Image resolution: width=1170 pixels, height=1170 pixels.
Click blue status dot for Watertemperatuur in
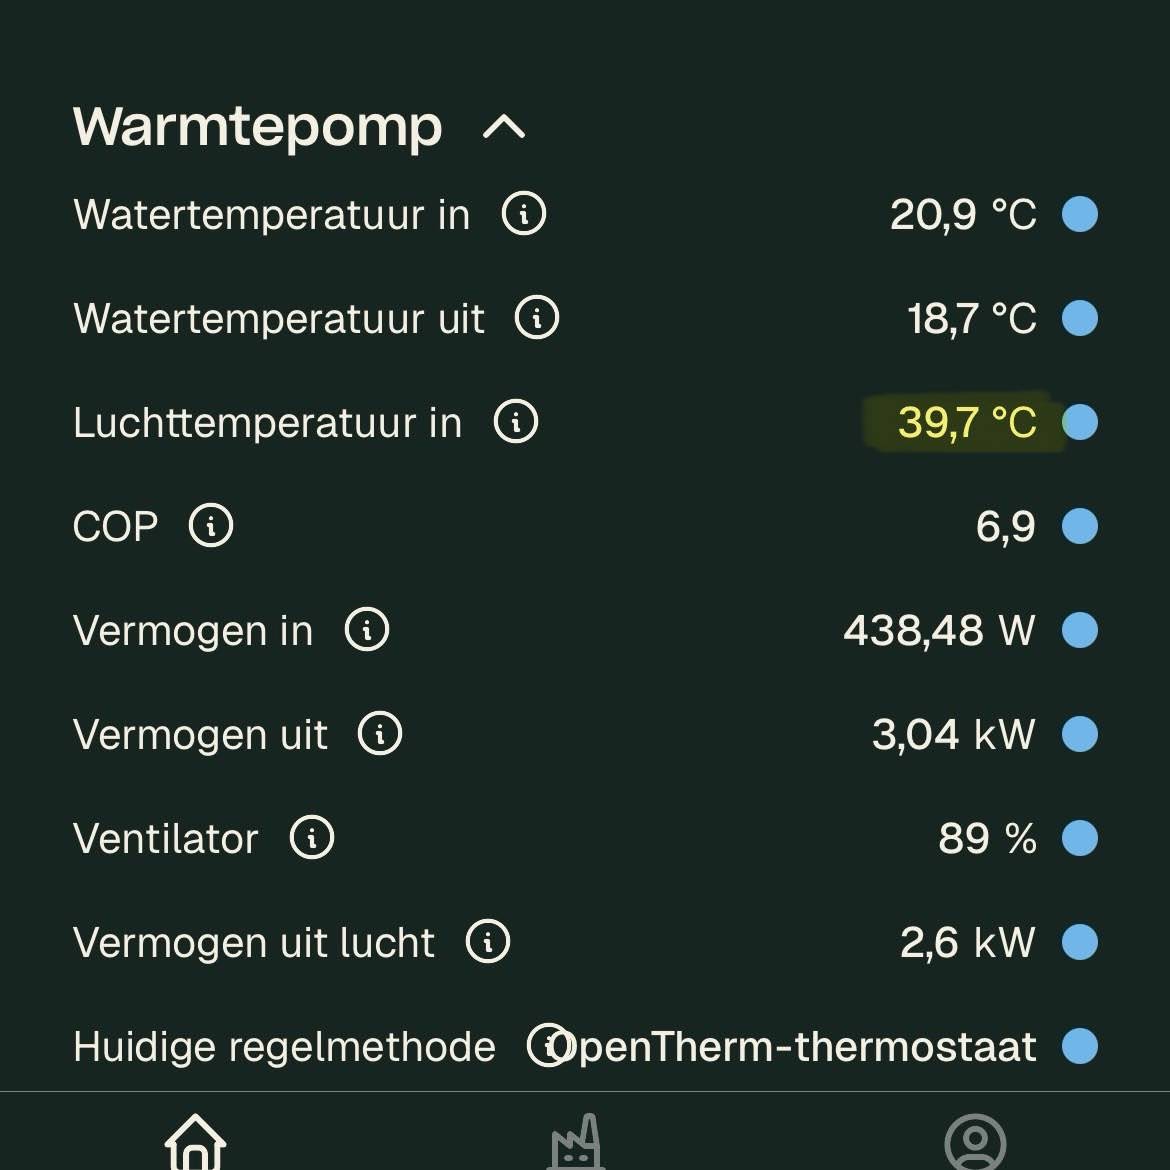tap(1080, 214)
